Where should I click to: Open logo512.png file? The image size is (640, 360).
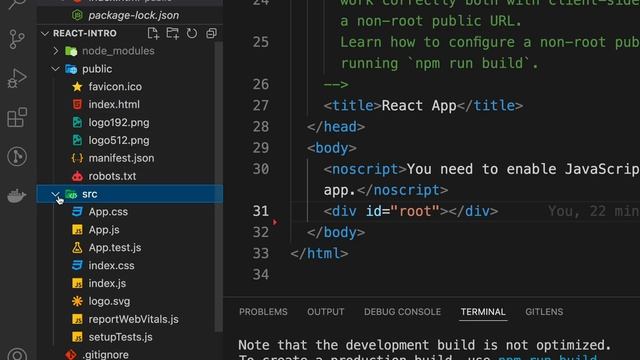pyautogui.click(x=119, y=140)
